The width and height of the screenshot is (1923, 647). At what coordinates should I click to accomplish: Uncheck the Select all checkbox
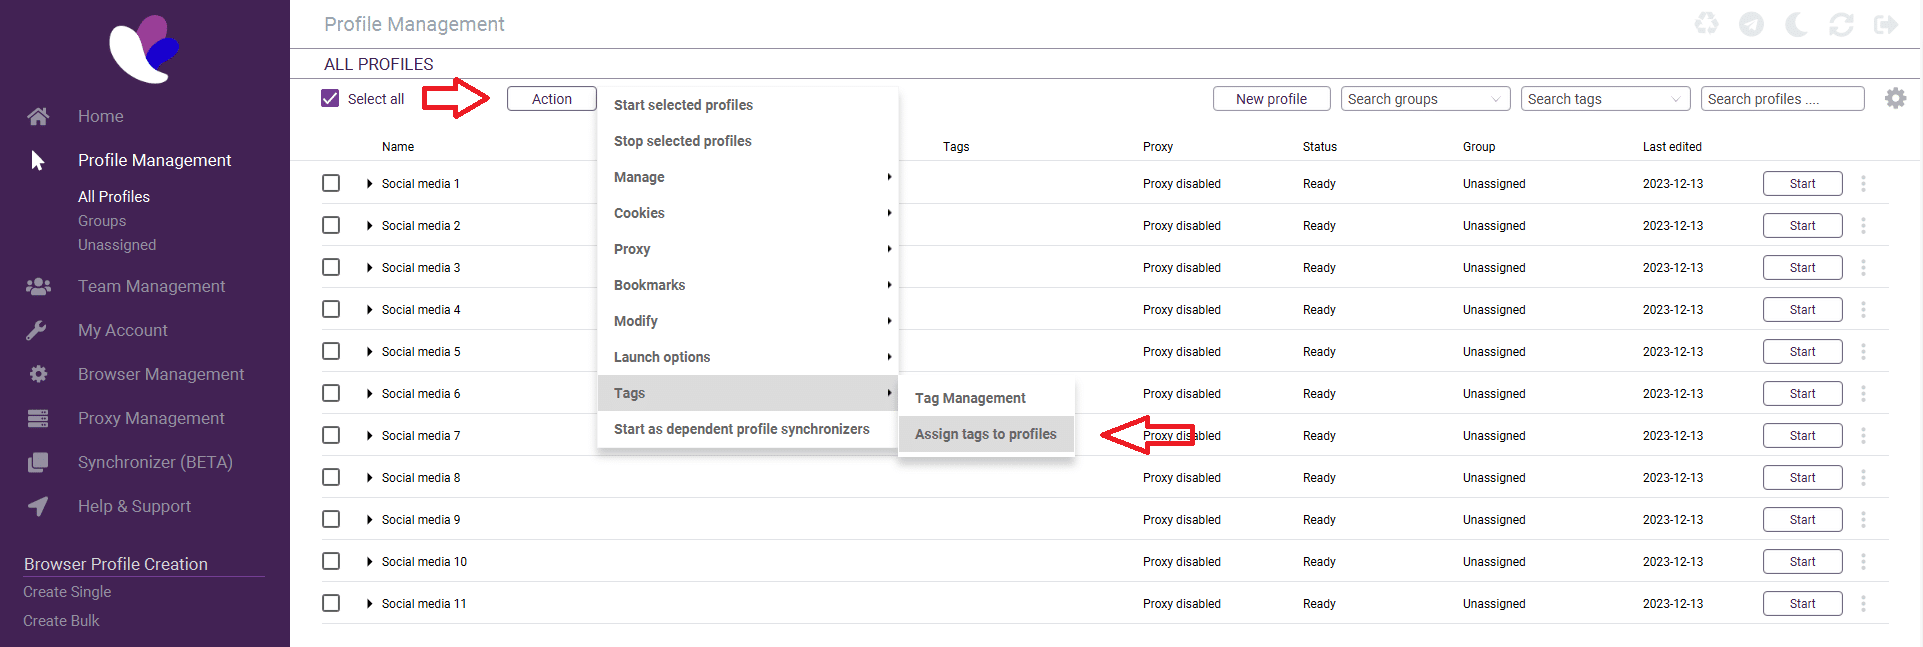tap(330, 98)
